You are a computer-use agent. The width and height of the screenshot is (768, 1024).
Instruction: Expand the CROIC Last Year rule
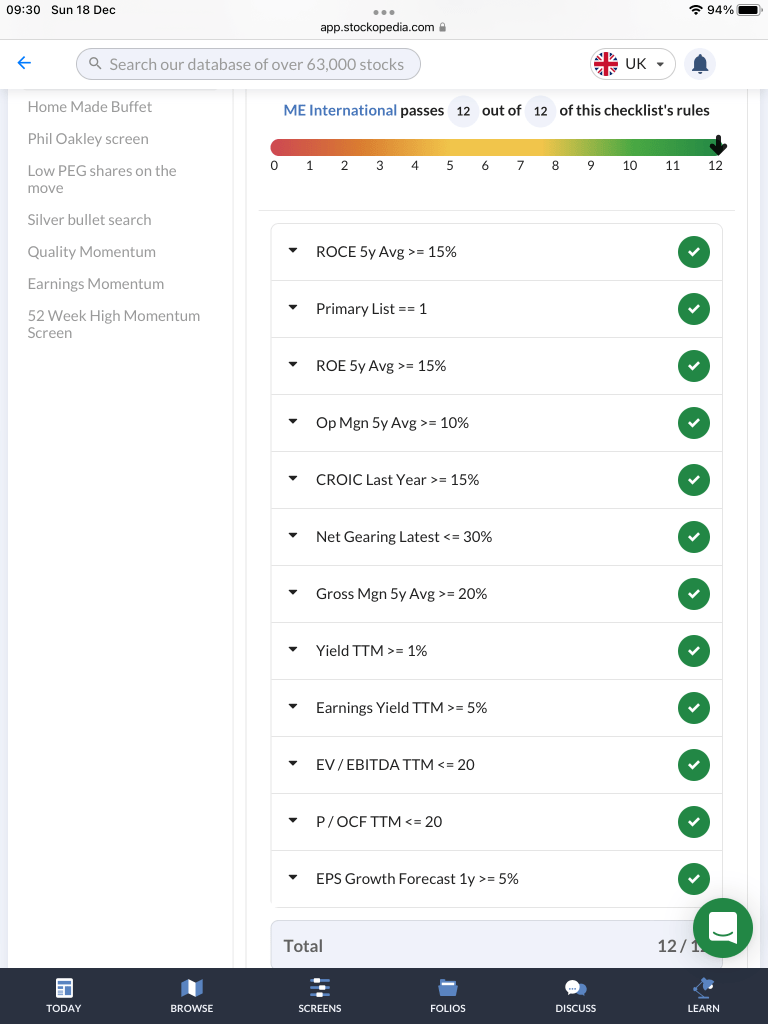pyautogui.click(x=293, y=479)
